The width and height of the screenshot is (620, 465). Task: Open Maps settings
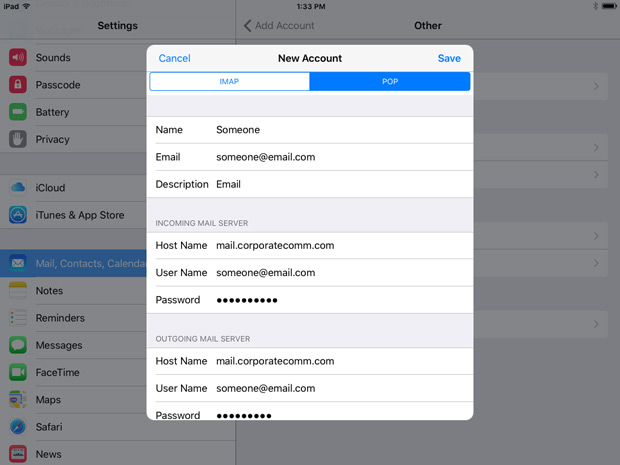tap(73, 399)
